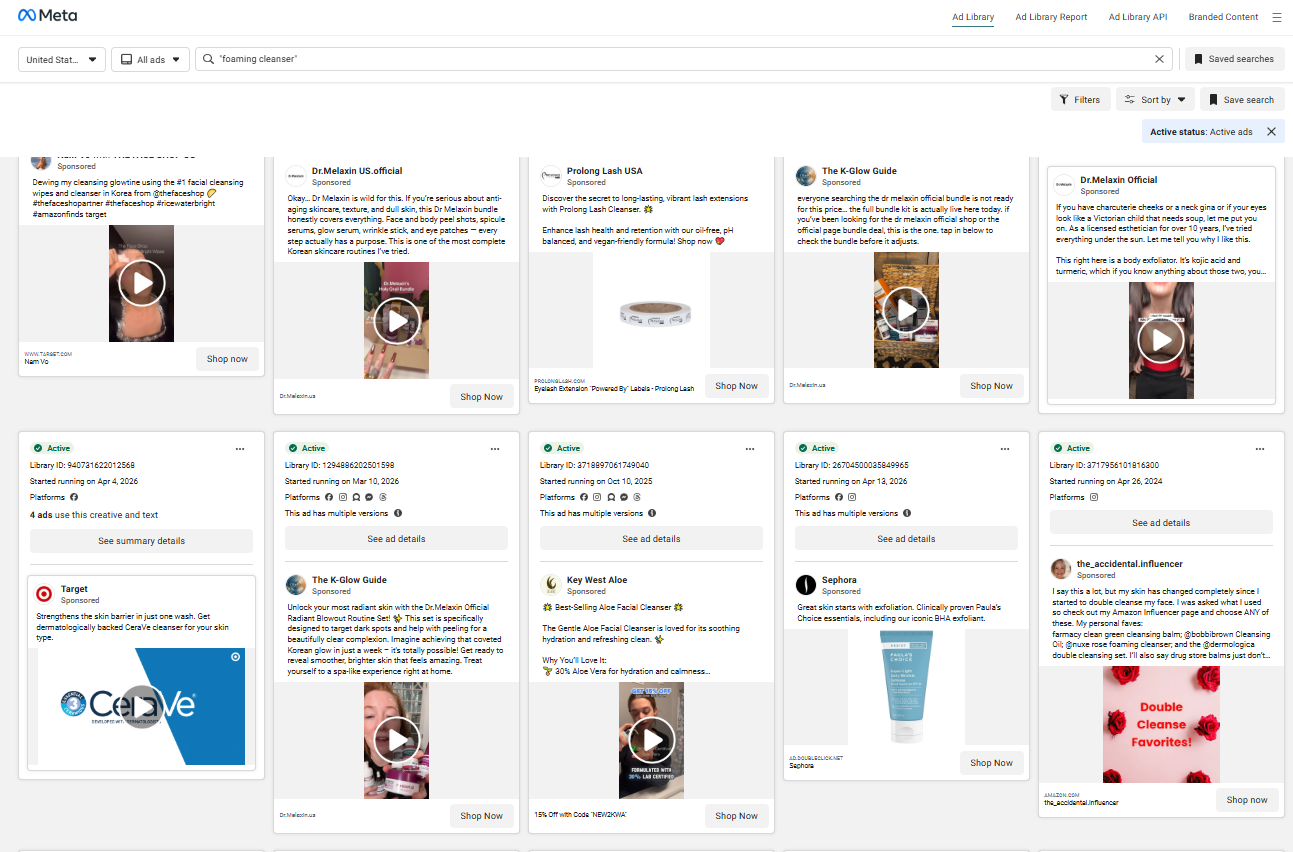Open the United States country dropdown
Viewport: 1293px width, 852px height.
(62, 60)
